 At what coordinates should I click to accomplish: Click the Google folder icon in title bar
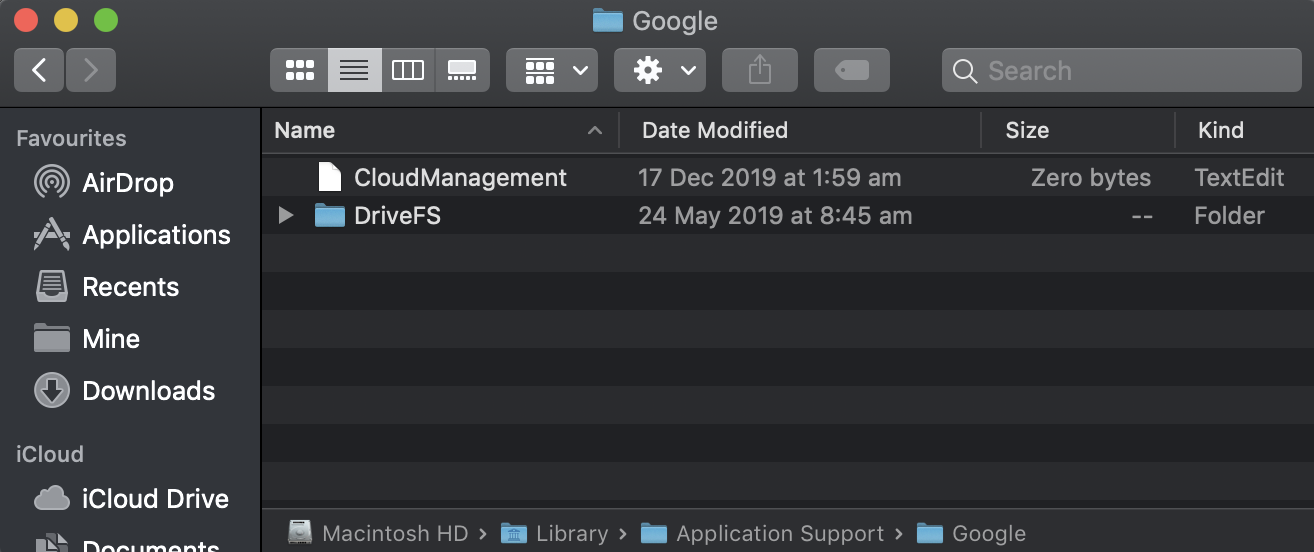click(608, 20)
